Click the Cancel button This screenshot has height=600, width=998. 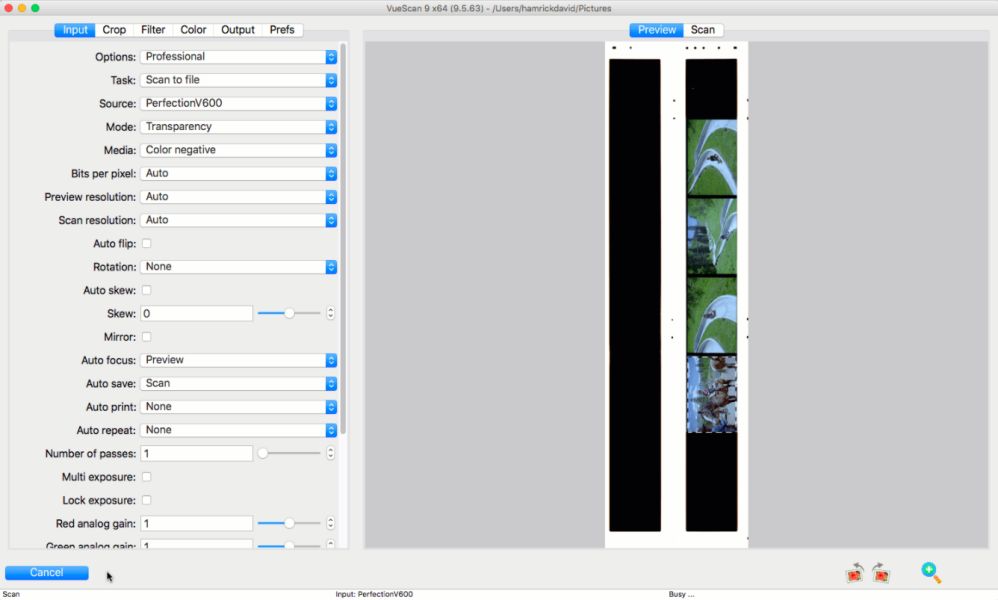[46, 573]
